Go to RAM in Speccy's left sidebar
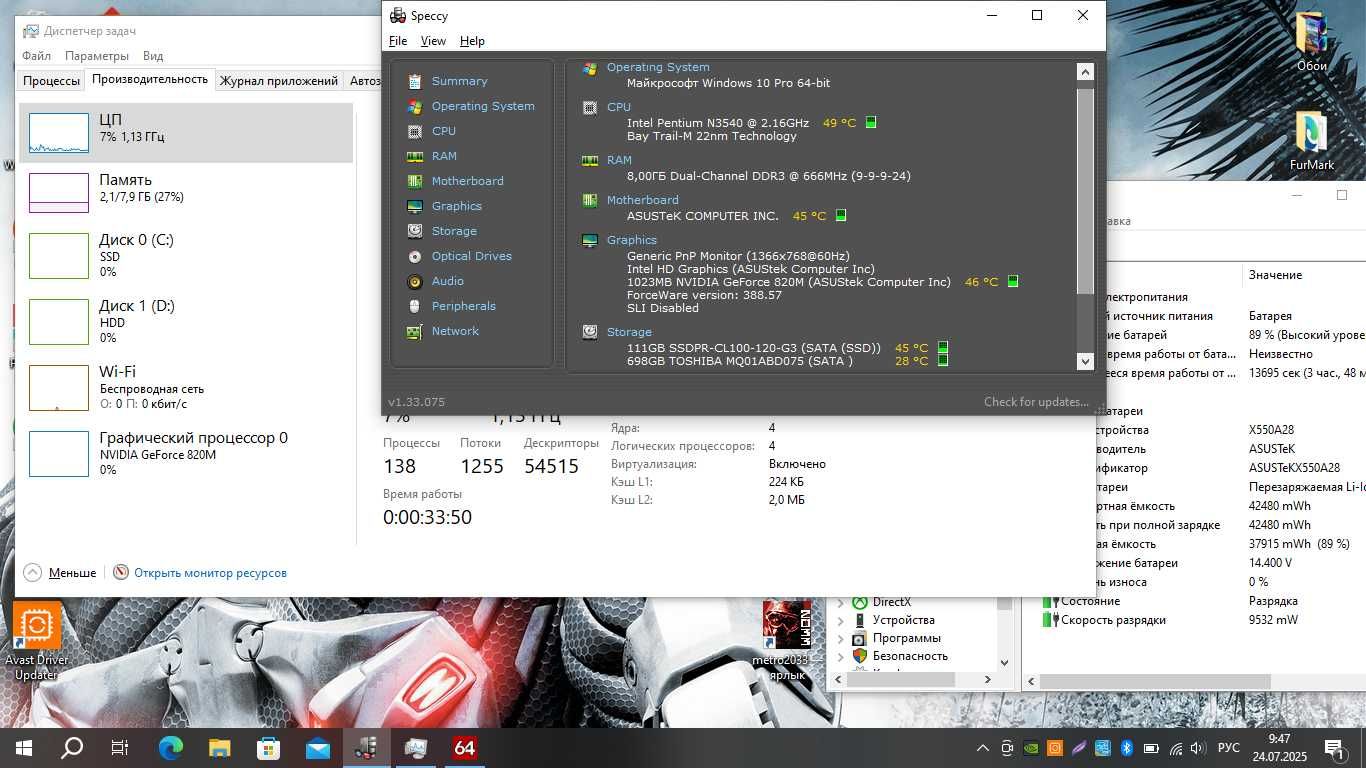Image resolution: width=1366 pixels, height=768 pixels. (x=444, y=156)
